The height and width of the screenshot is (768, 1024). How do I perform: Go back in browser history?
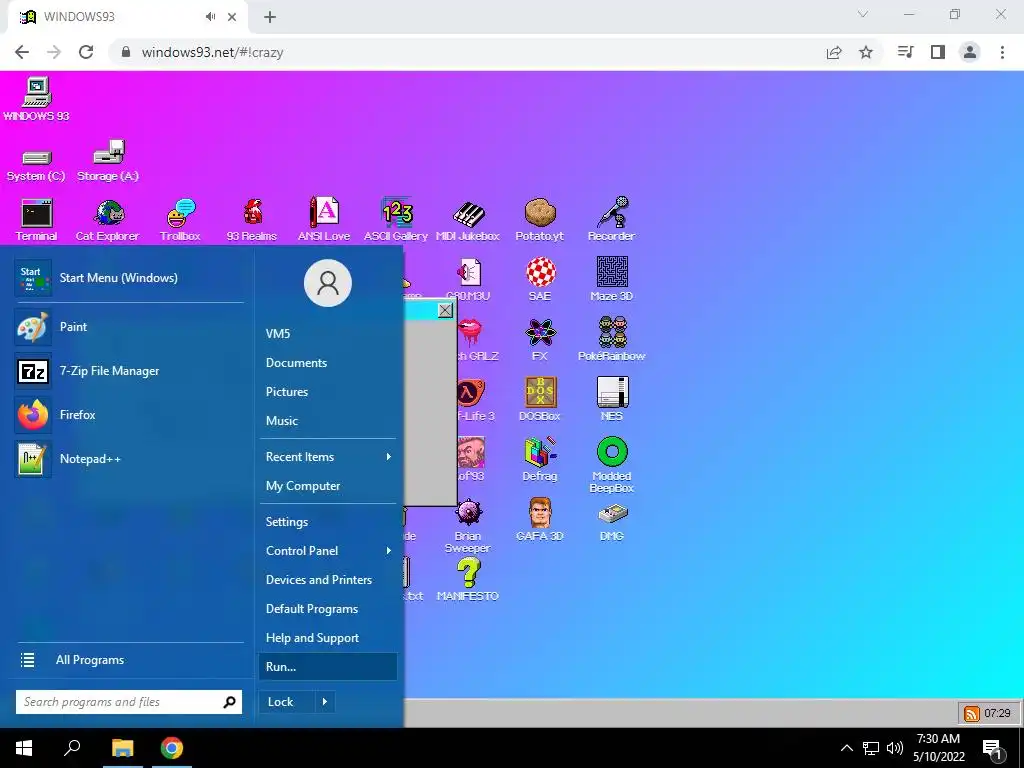[22, 52]
